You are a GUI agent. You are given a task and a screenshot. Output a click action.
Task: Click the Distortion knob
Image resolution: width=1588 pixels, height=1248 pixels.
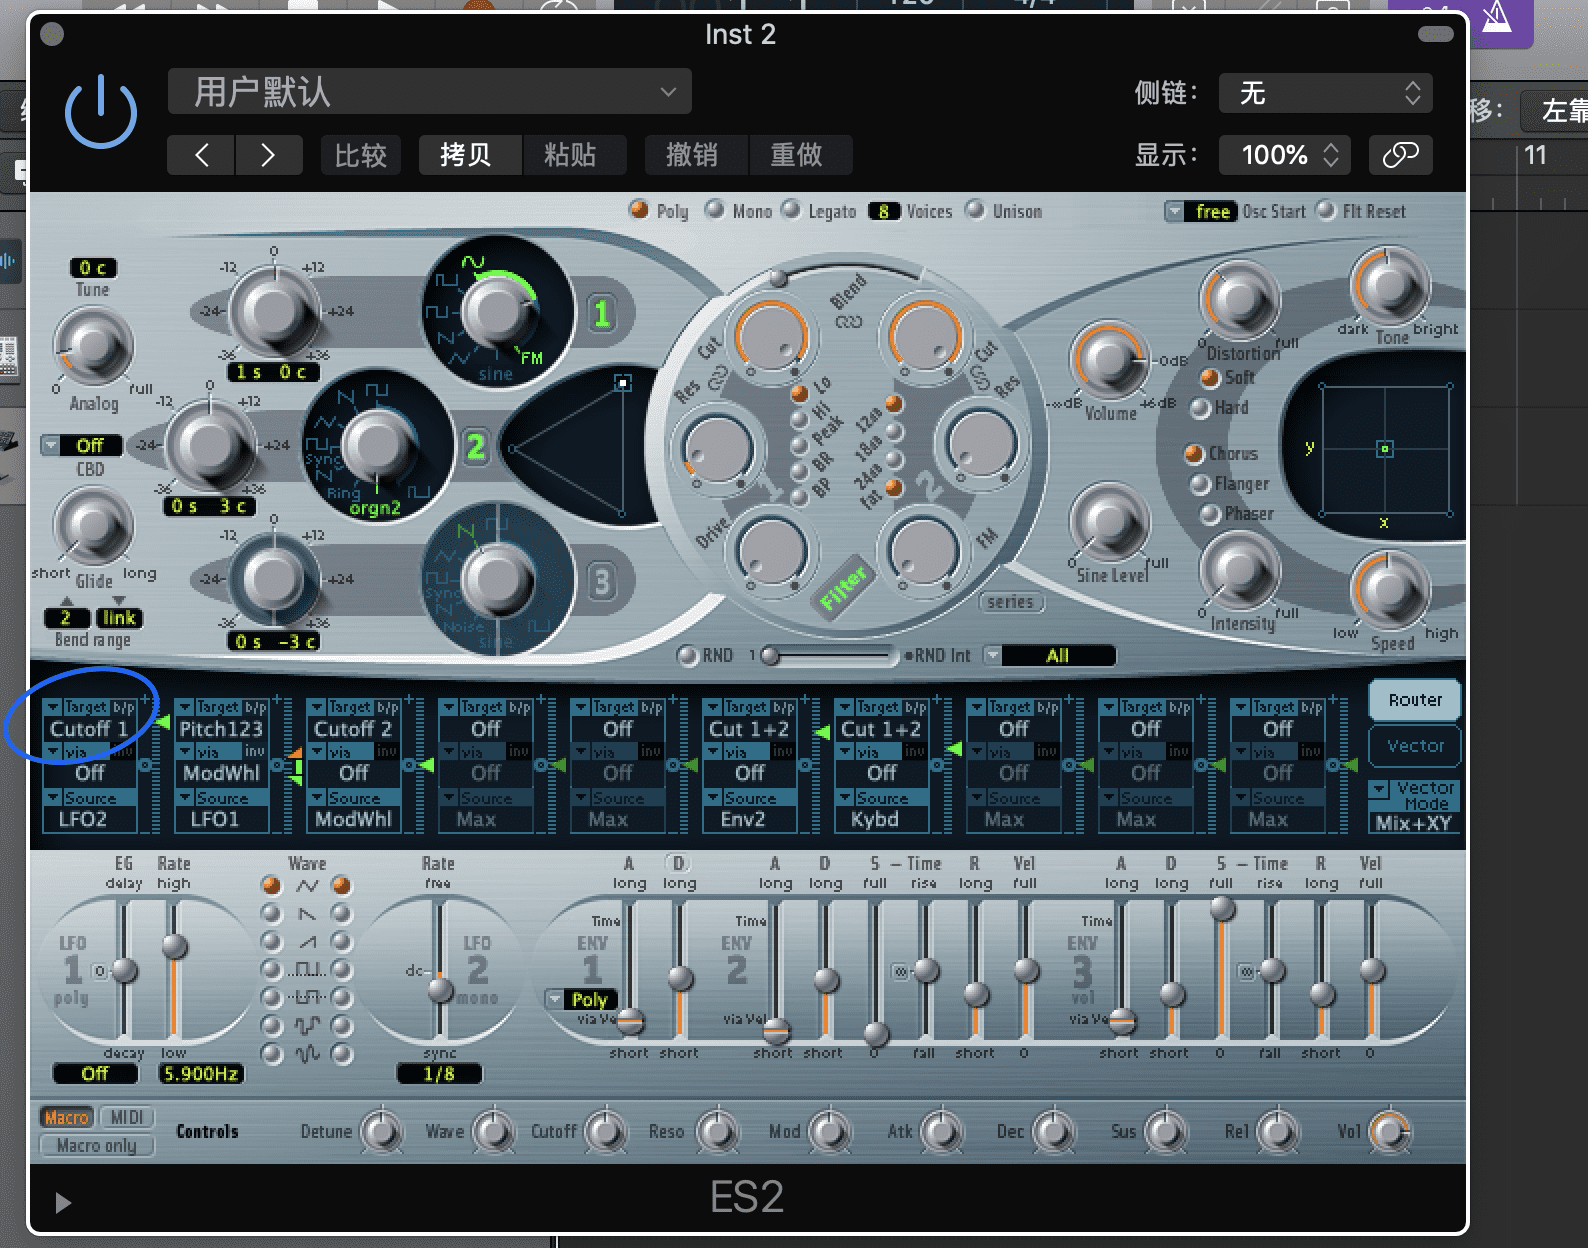(x=1240, y=300)
